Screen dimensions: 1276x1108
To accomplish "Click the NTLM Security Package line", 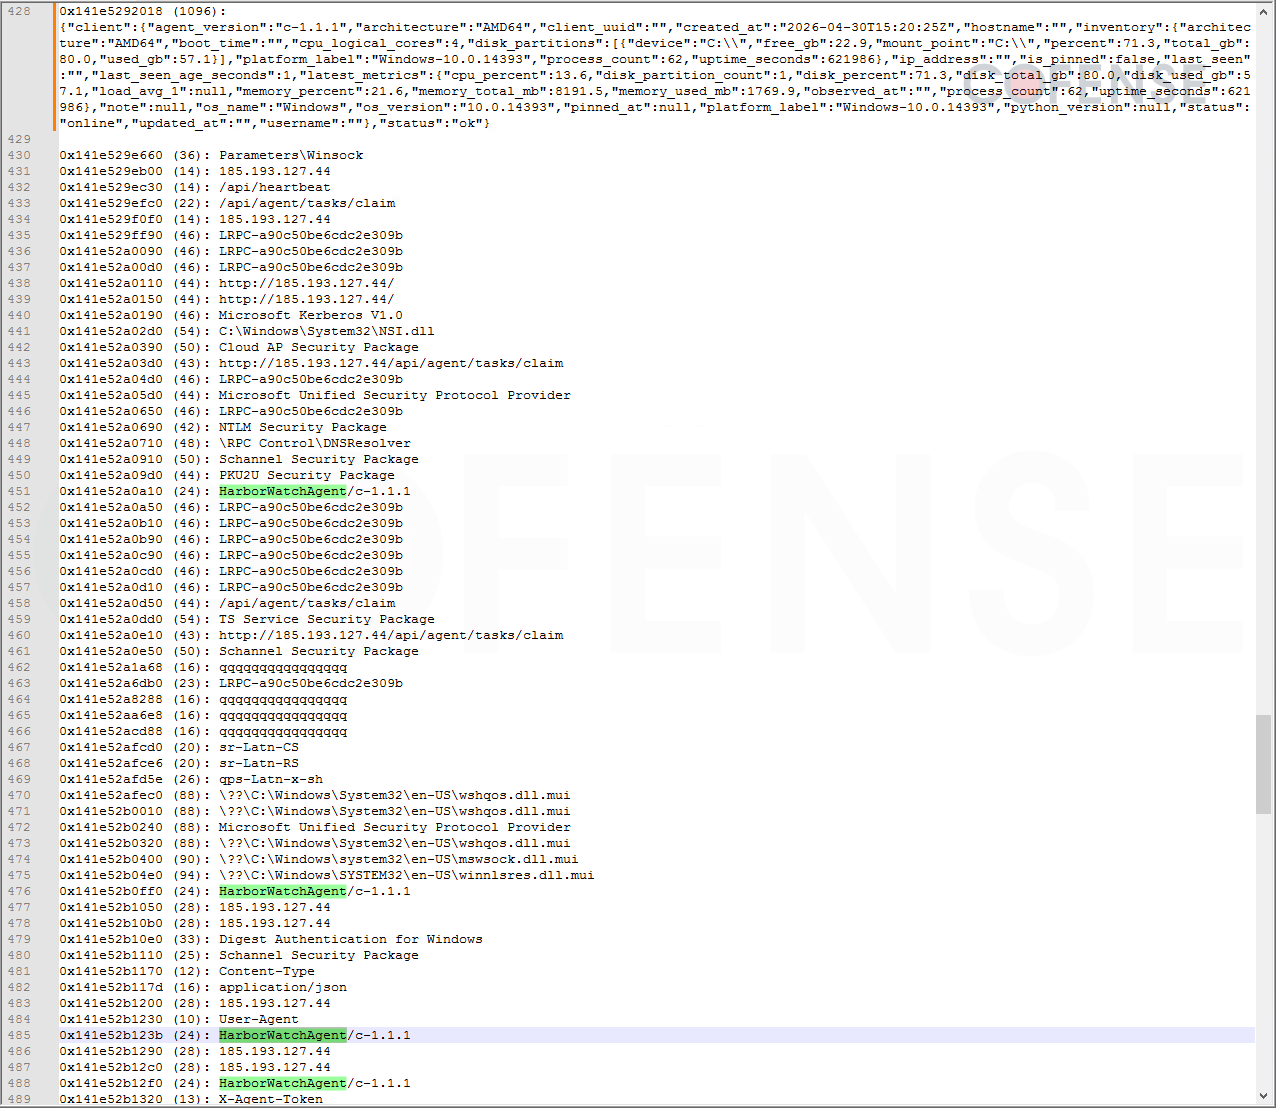I will [x=303, y=427].
